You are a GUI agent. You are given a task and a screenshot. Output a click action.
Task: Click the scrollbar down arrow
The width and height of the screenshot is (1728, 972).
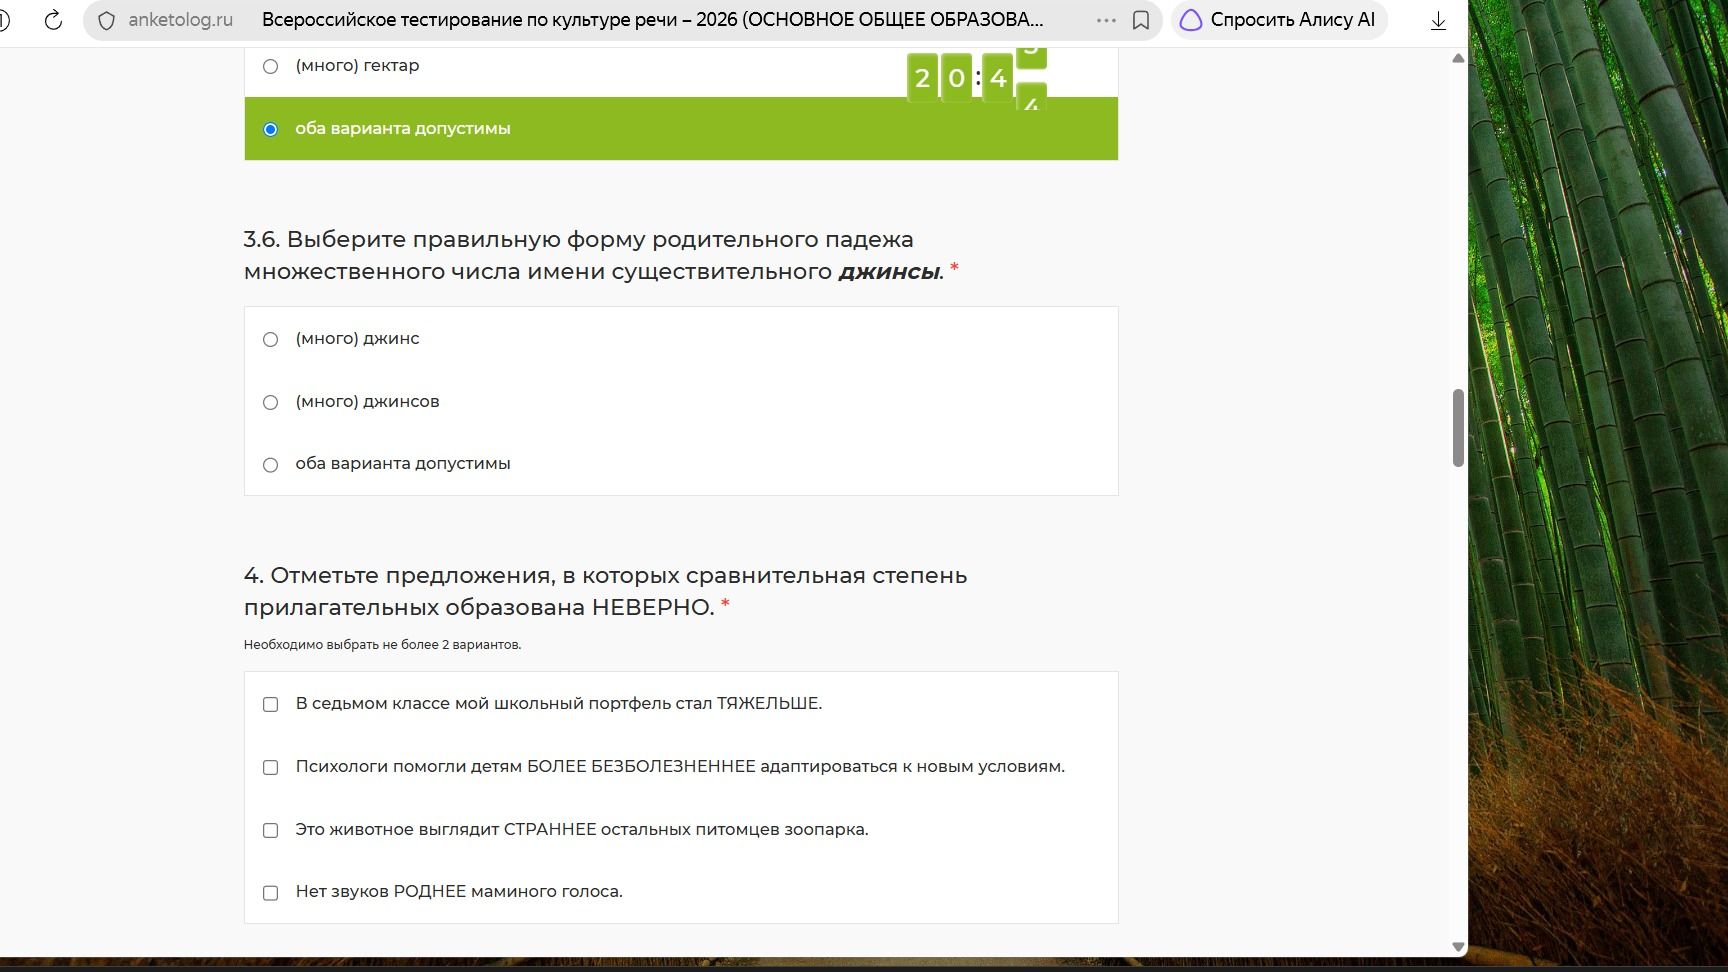1458,946
